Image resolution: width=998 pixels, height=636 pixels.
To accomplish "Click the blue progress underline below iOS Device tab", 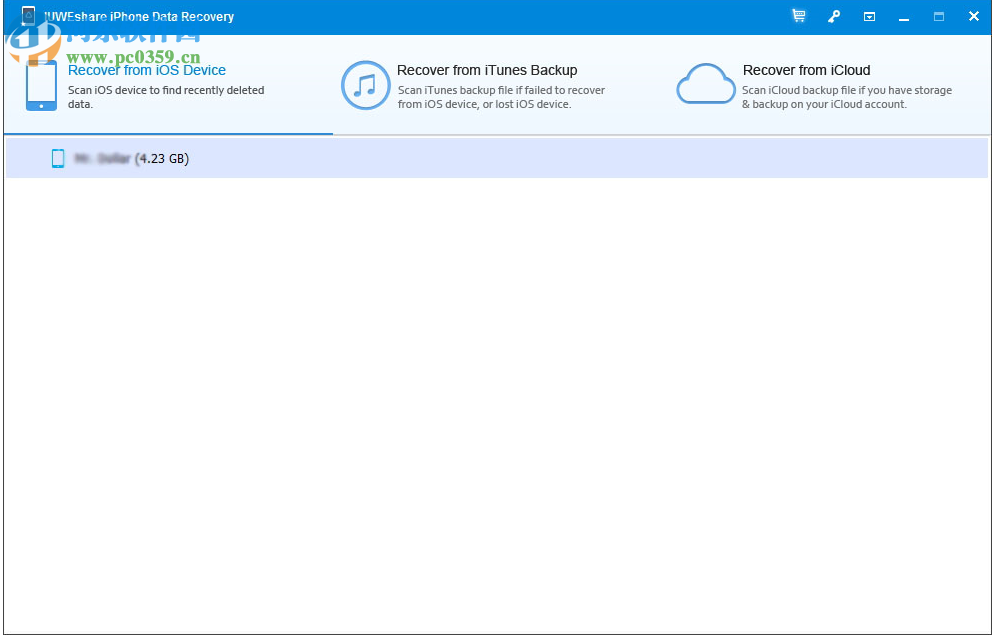I will click(x=166, y=131).
